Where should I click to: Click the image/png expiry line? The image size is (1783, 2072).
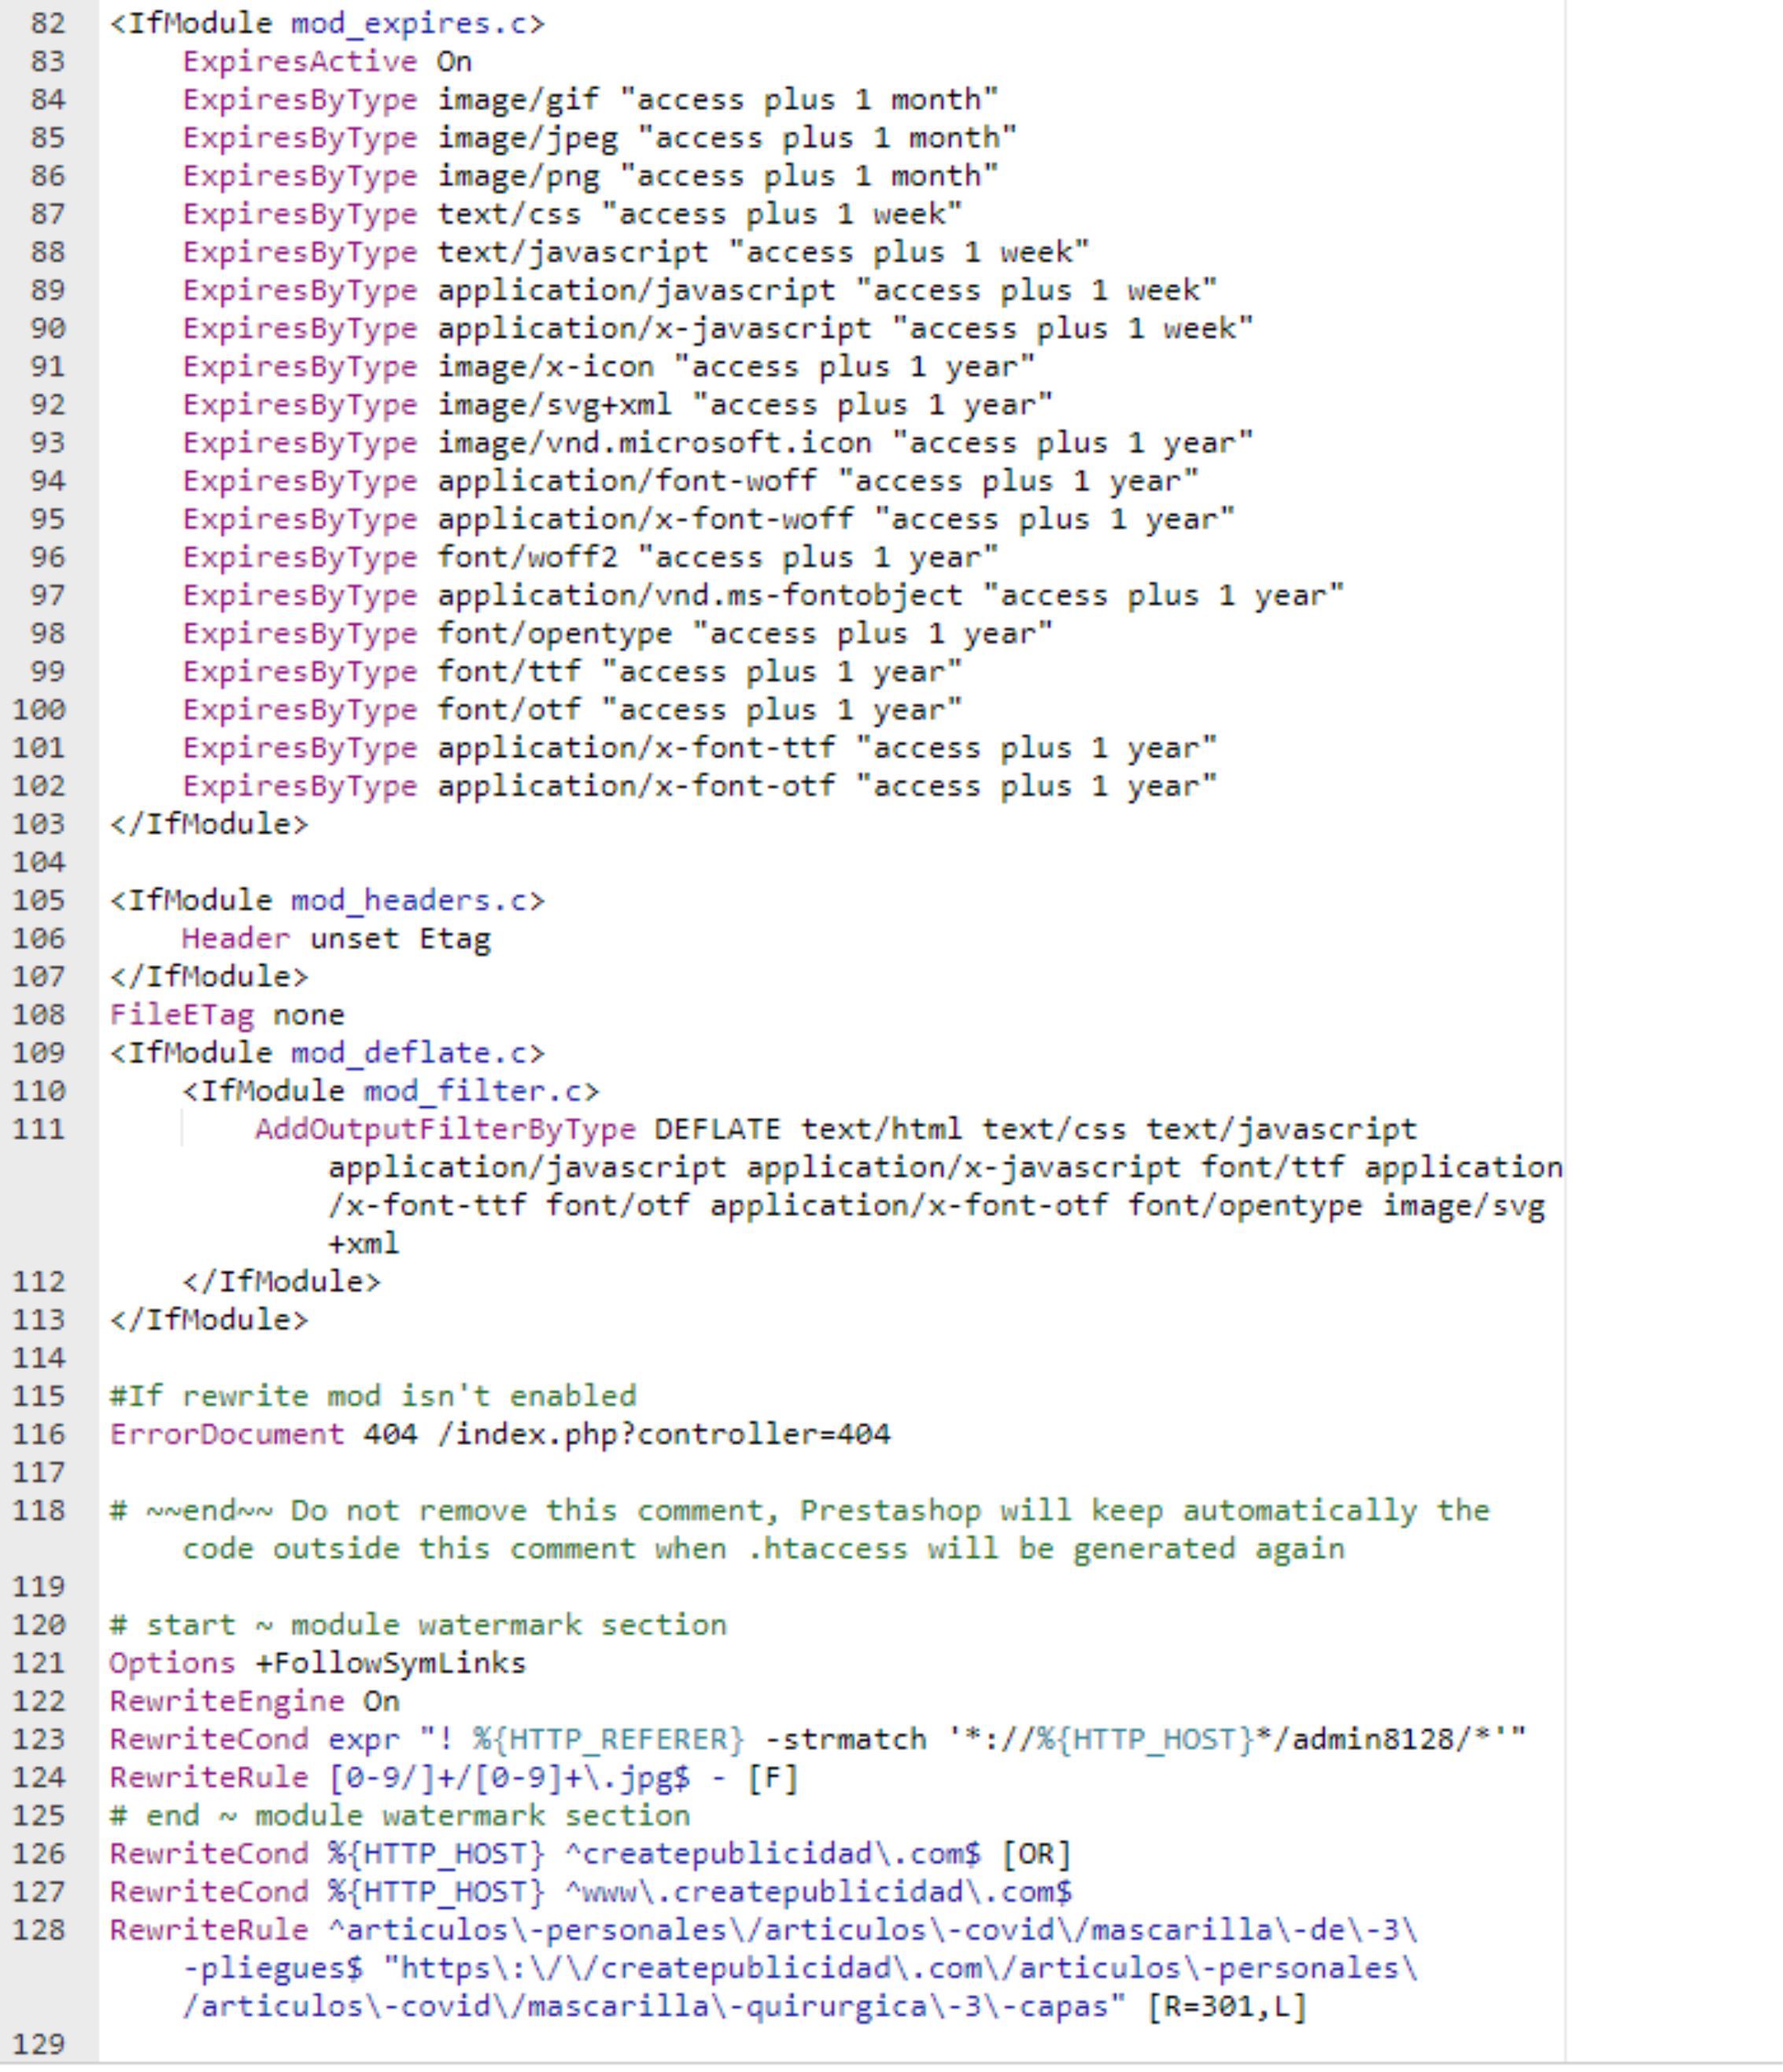[590, 176]
